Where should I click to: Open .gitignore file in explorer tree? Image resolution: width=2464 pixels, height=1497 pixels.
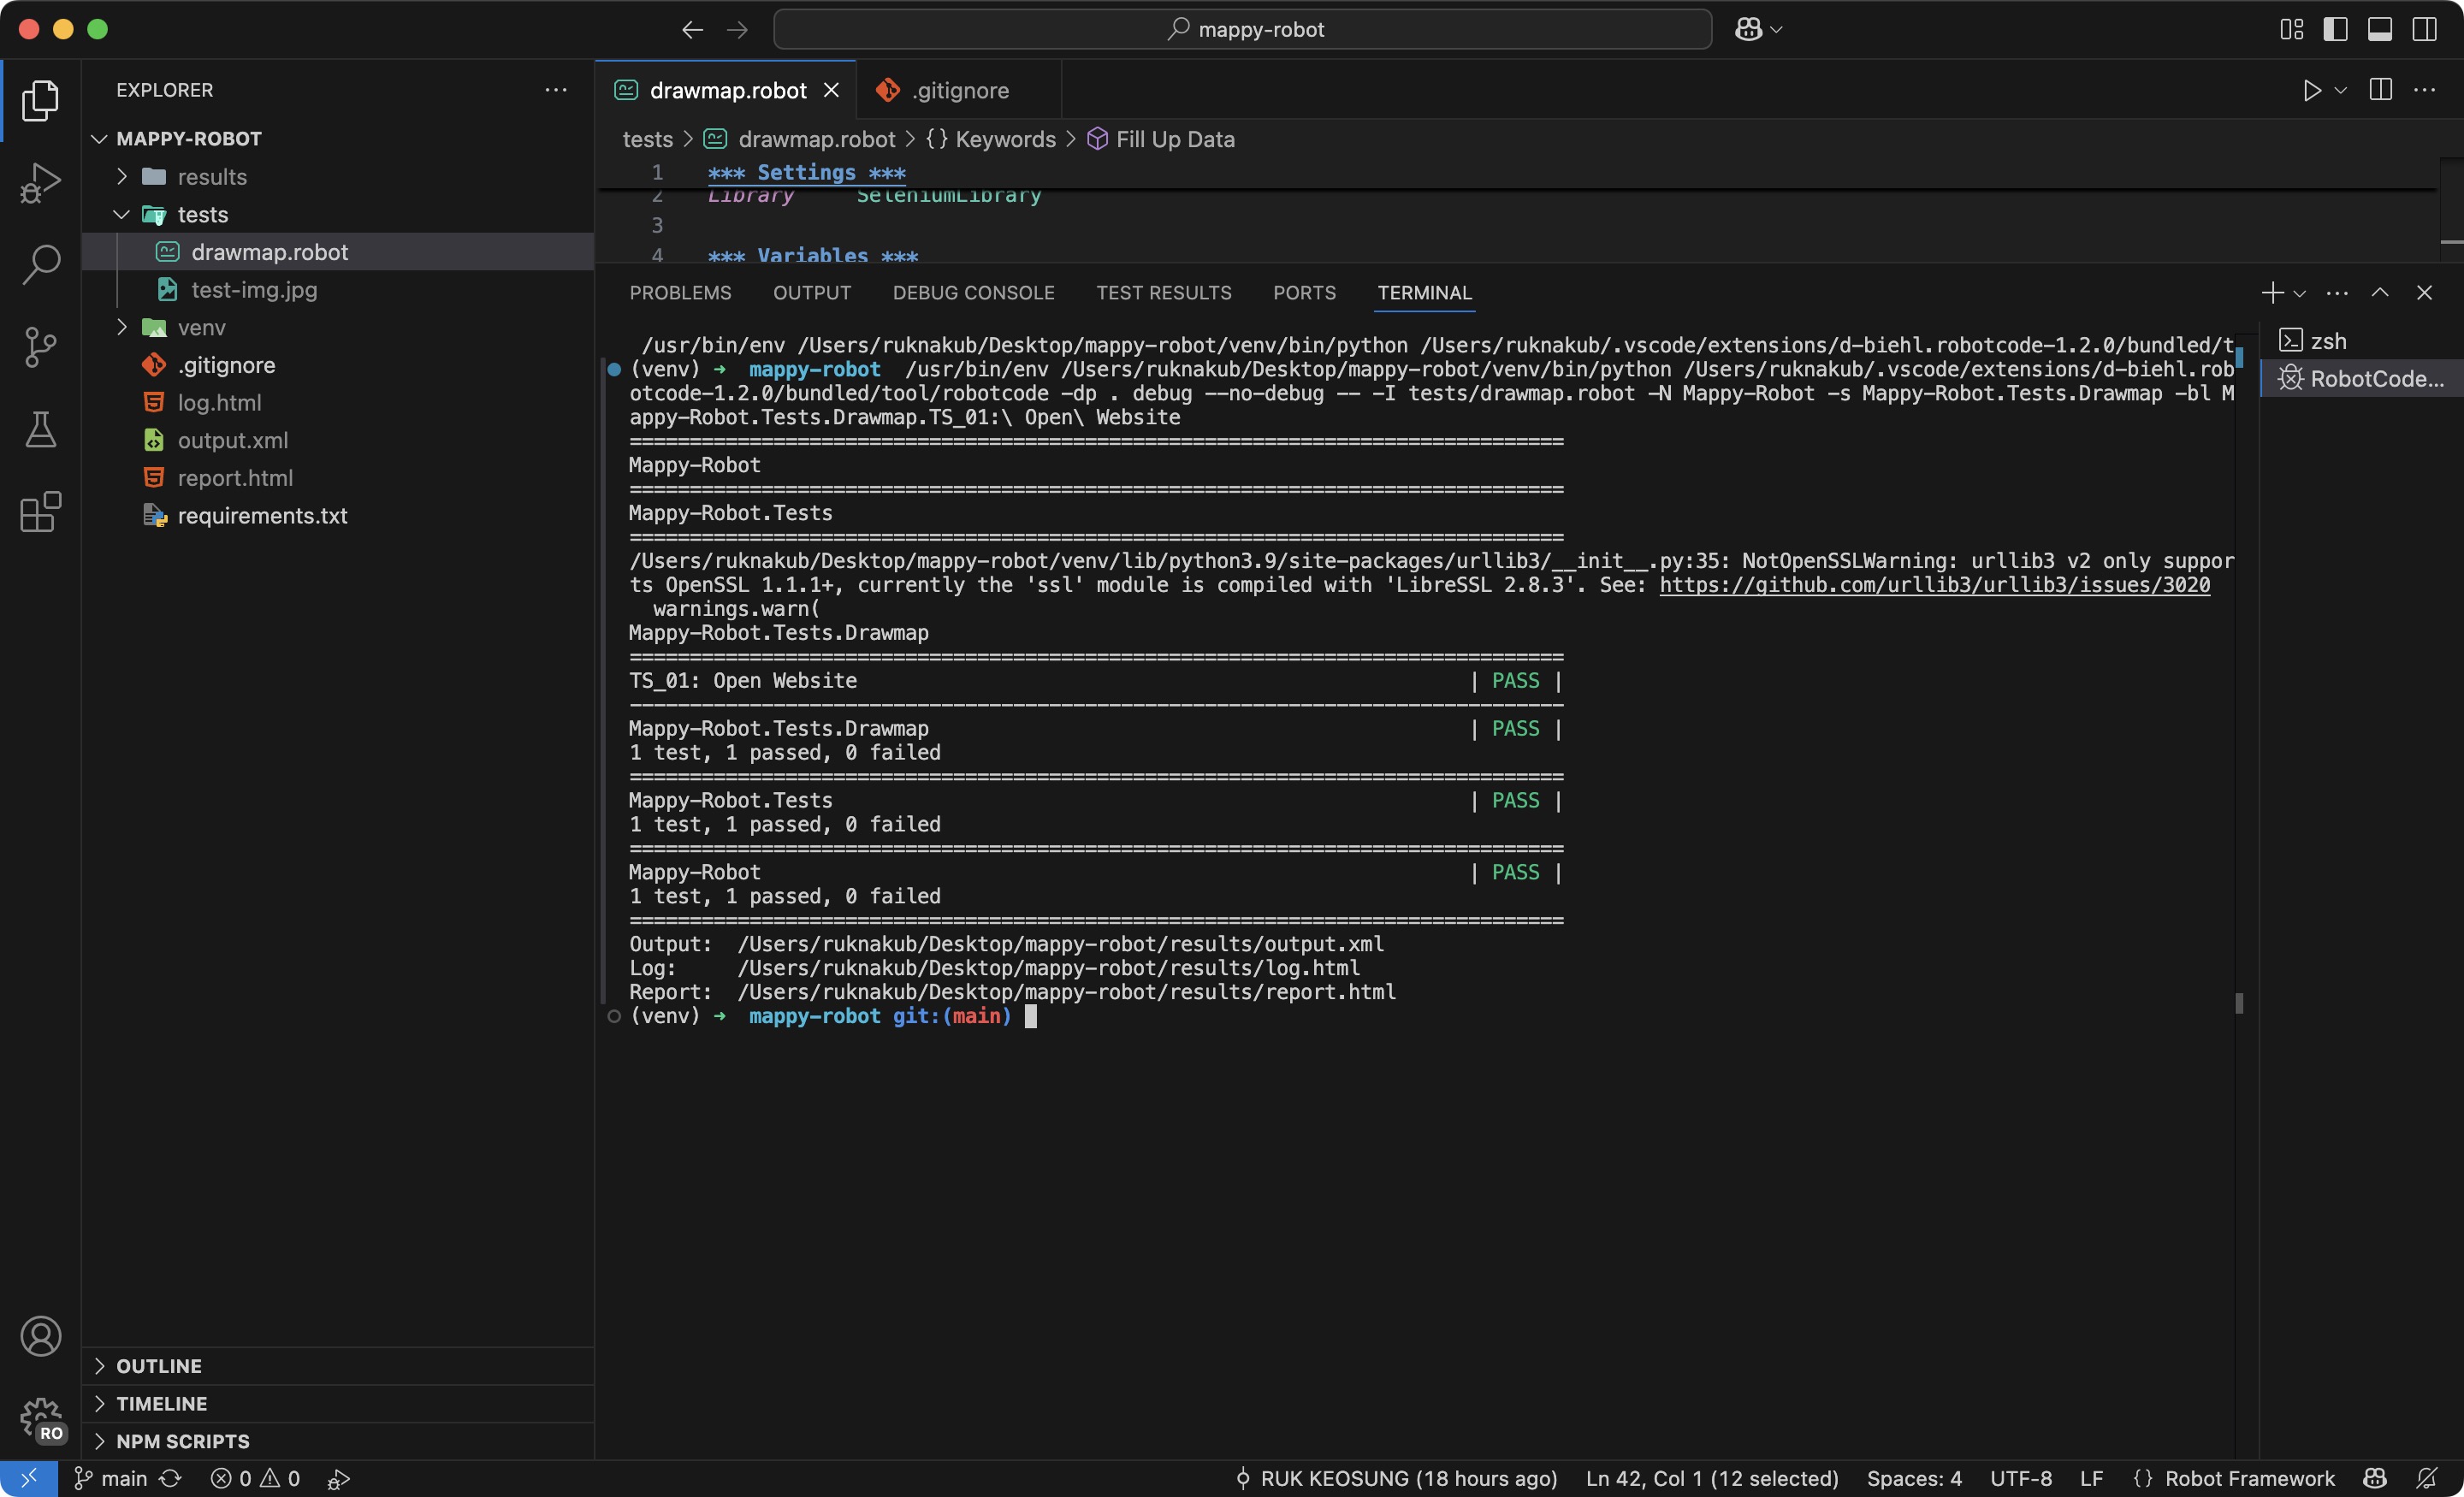click(337, 365)
